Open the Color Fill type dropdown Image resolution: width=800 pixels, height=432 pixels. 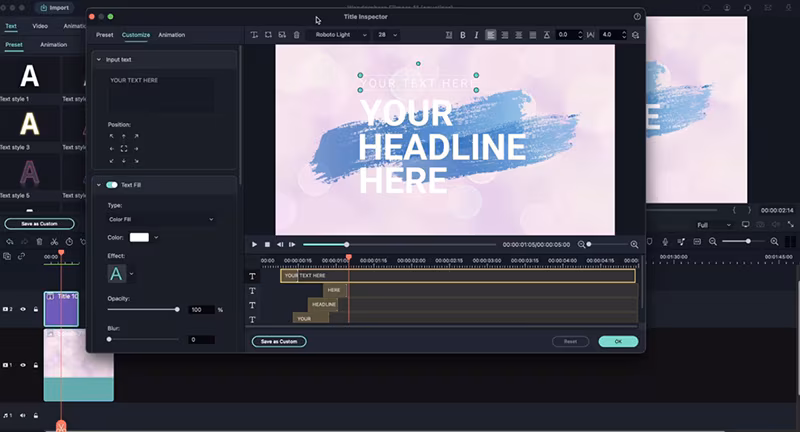(161, 219)
